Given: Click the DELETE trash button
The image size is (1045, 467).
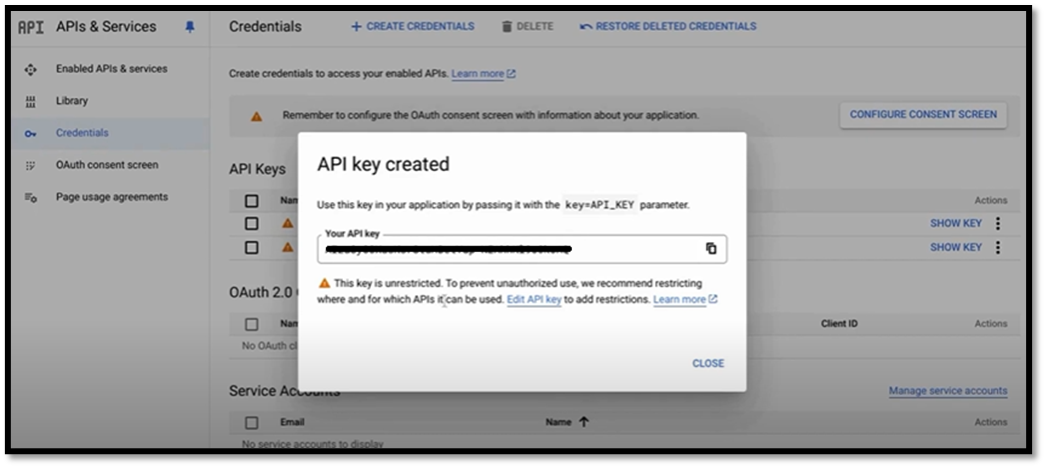Looking at the screenshot, I should pyautogui.click(x=527, y=27).
